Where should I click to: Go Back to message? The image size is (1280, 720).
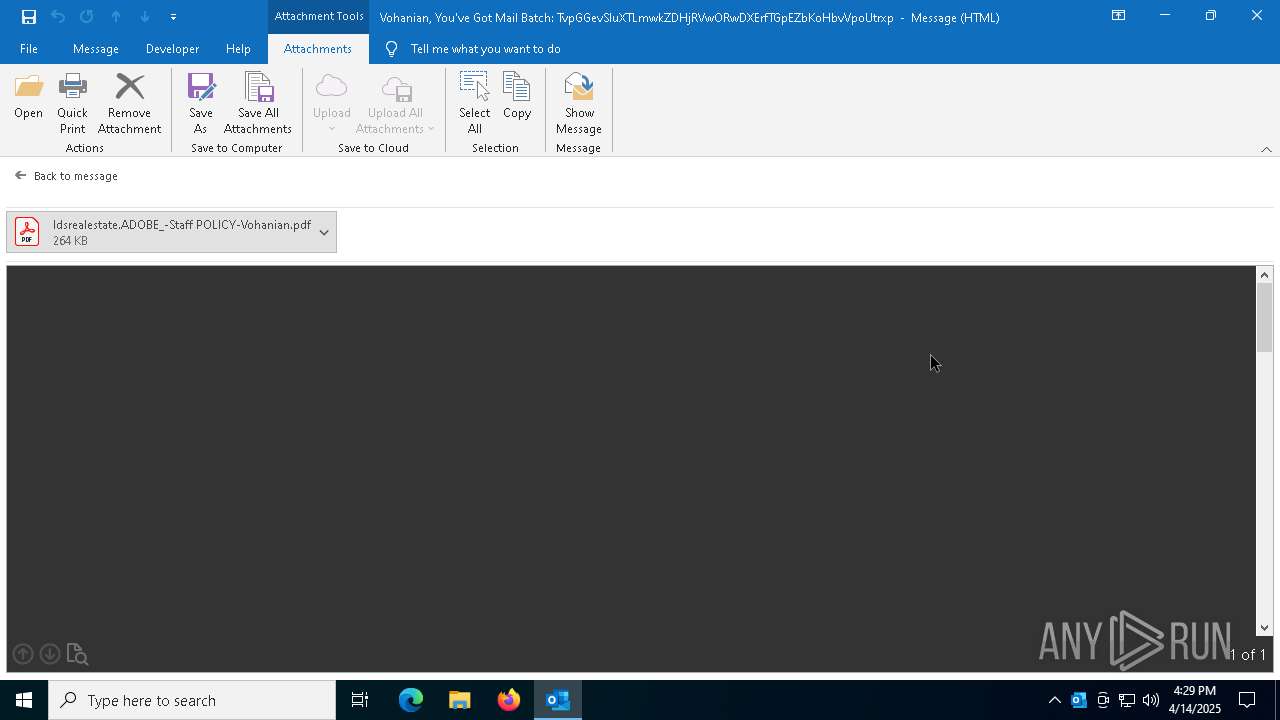coord(66,175)
